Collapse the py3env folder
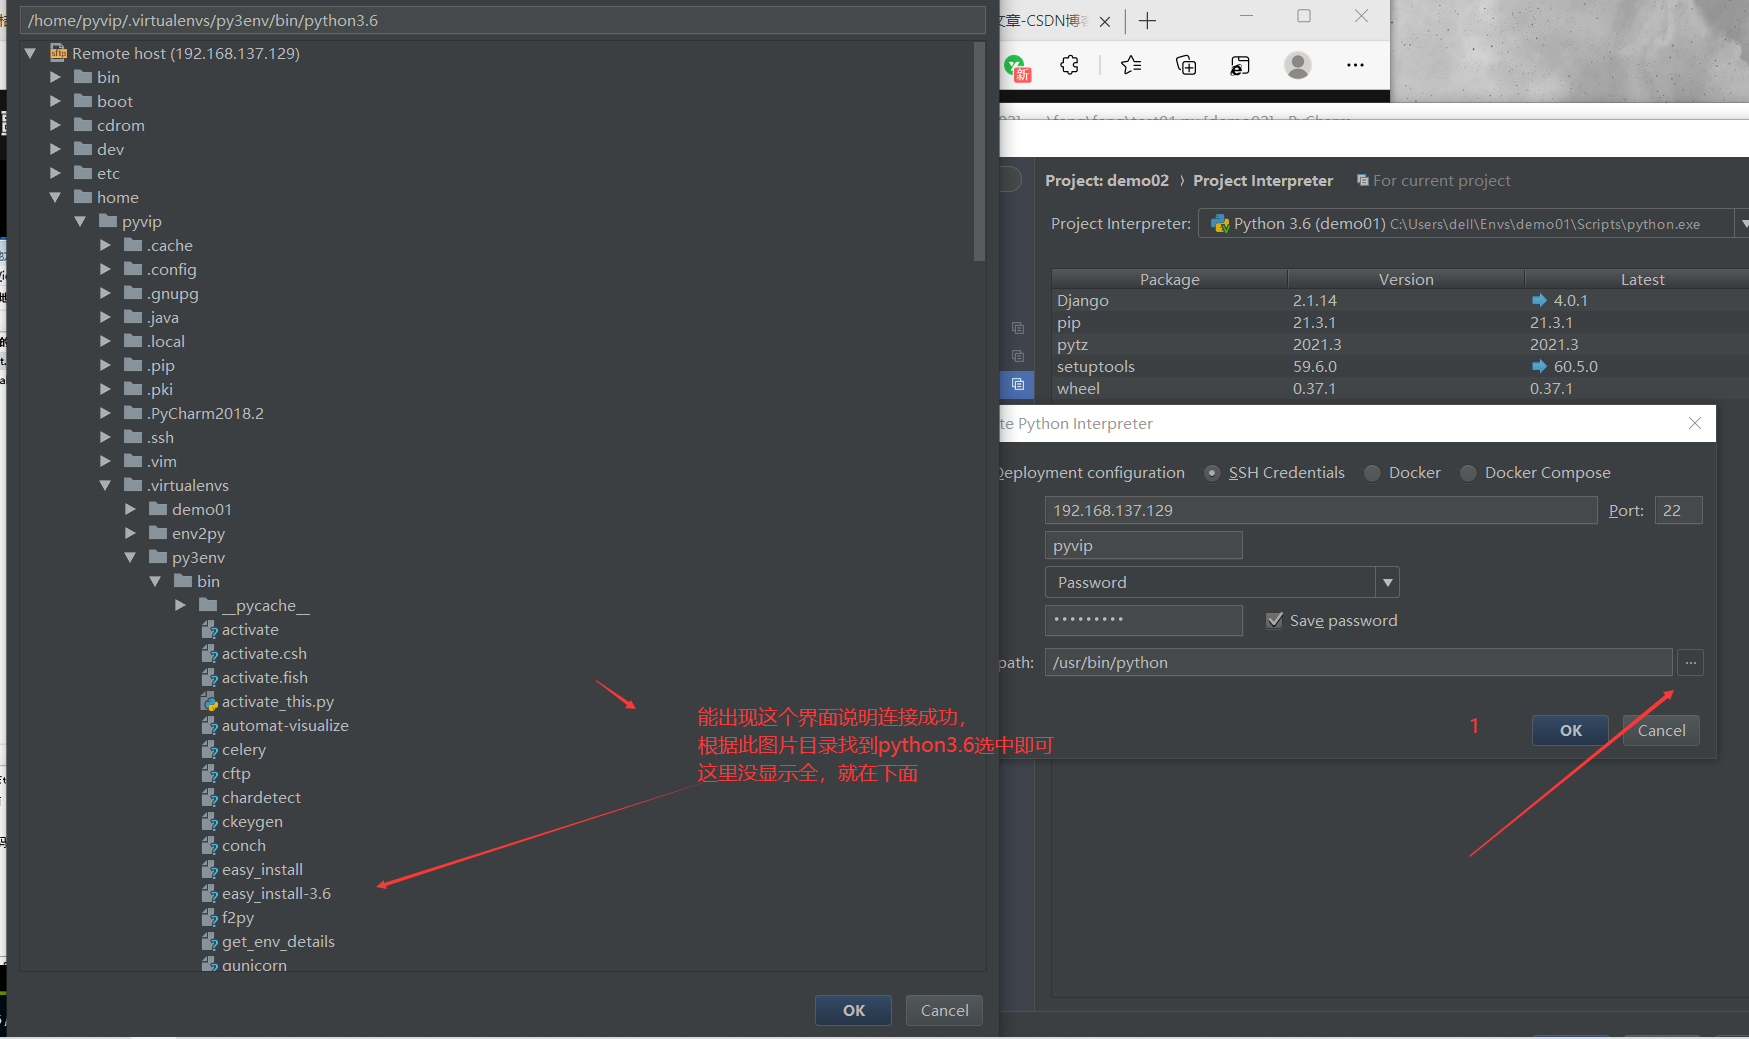 130,557
